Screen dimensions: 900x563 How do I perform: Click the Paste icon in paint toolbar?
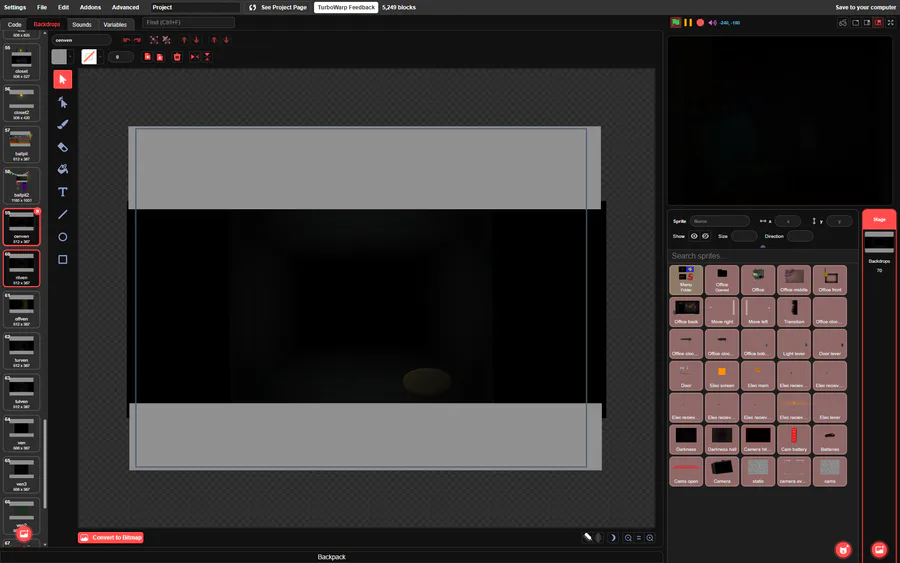tap(160, 57)
